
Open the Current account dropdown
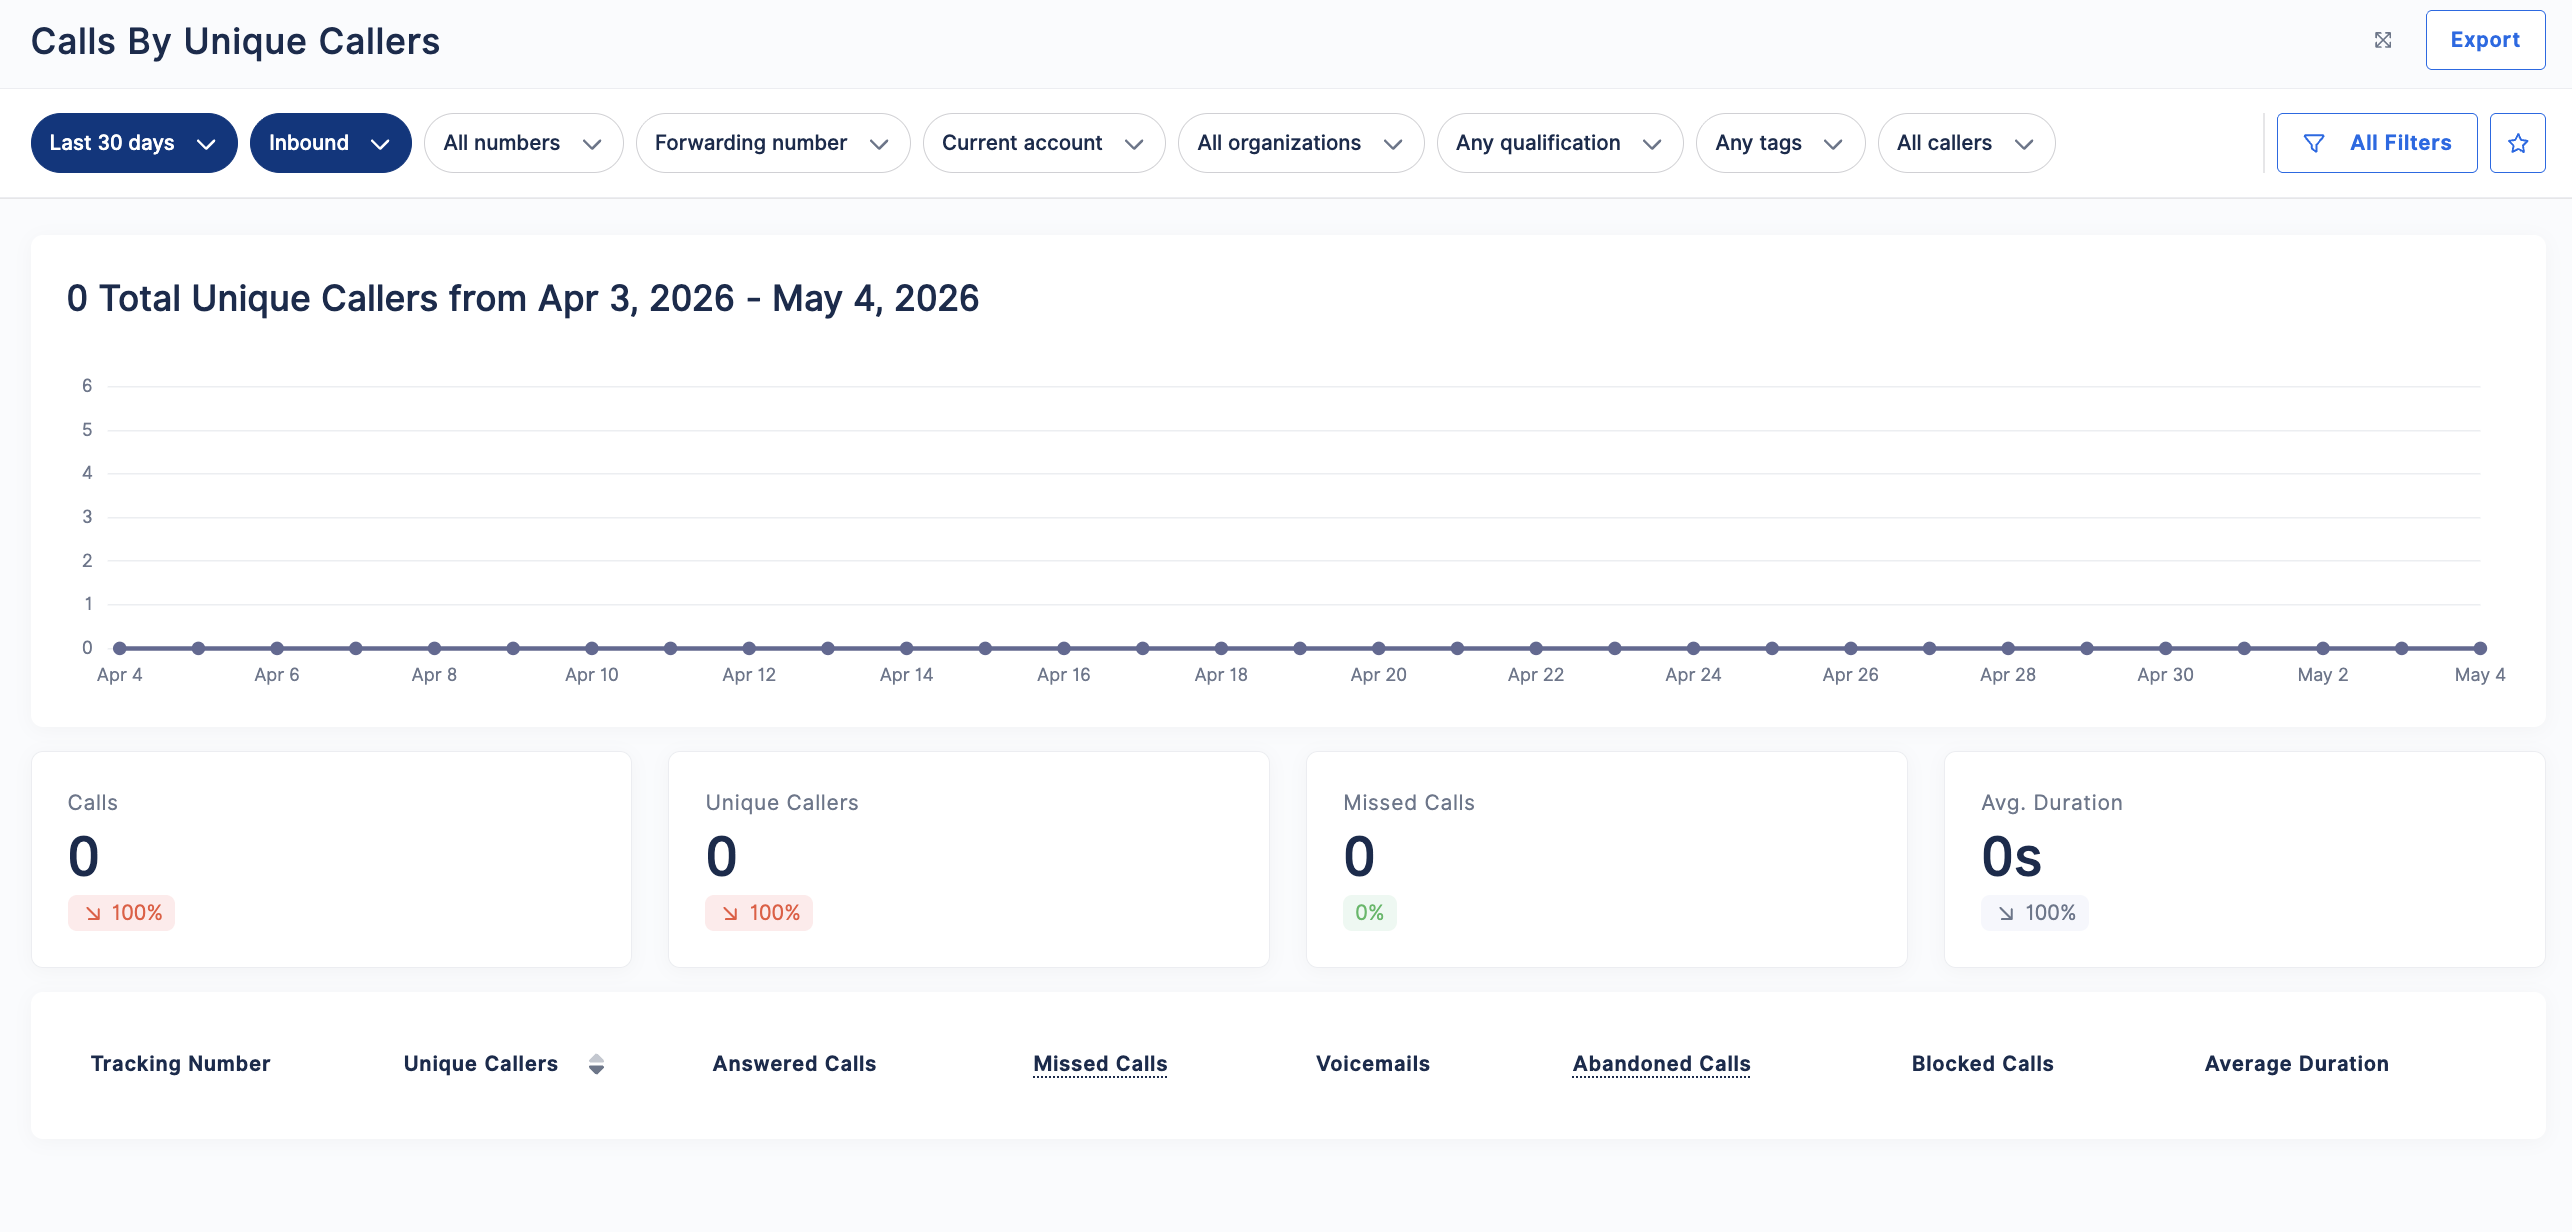tap(1043, 143)
